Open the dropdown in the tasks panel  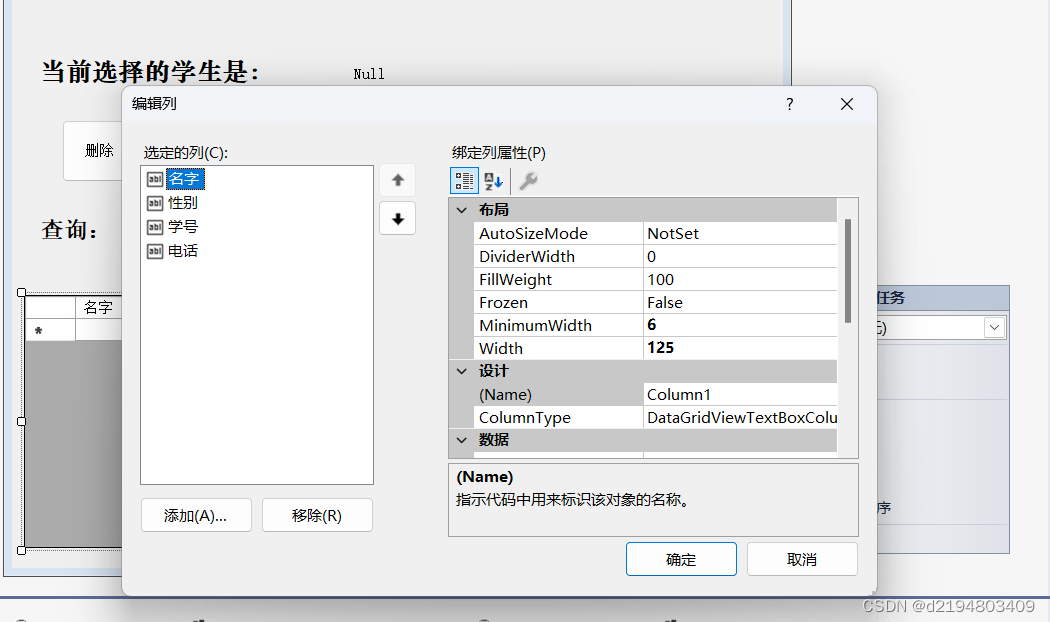(x=994, y=327)
